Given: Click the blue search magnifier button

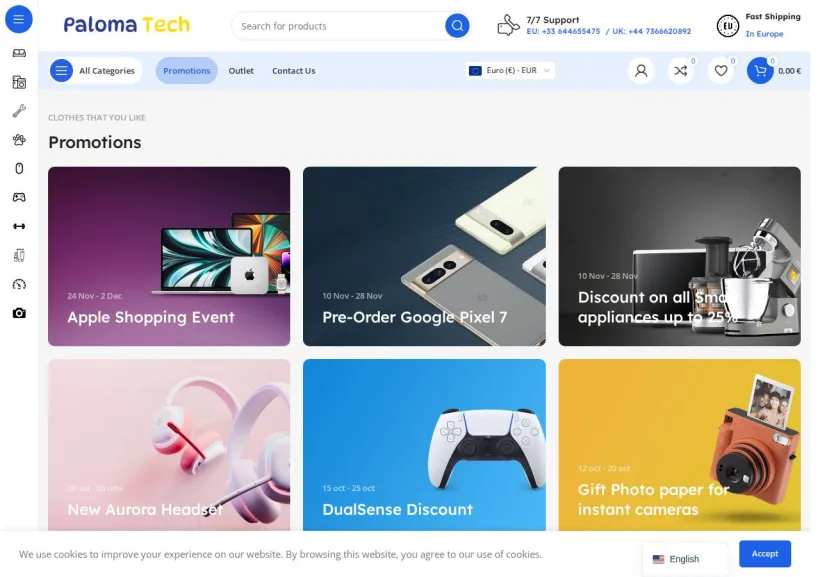Looking at the screenshot, I should pyautogui.click(x=457, y=26).
